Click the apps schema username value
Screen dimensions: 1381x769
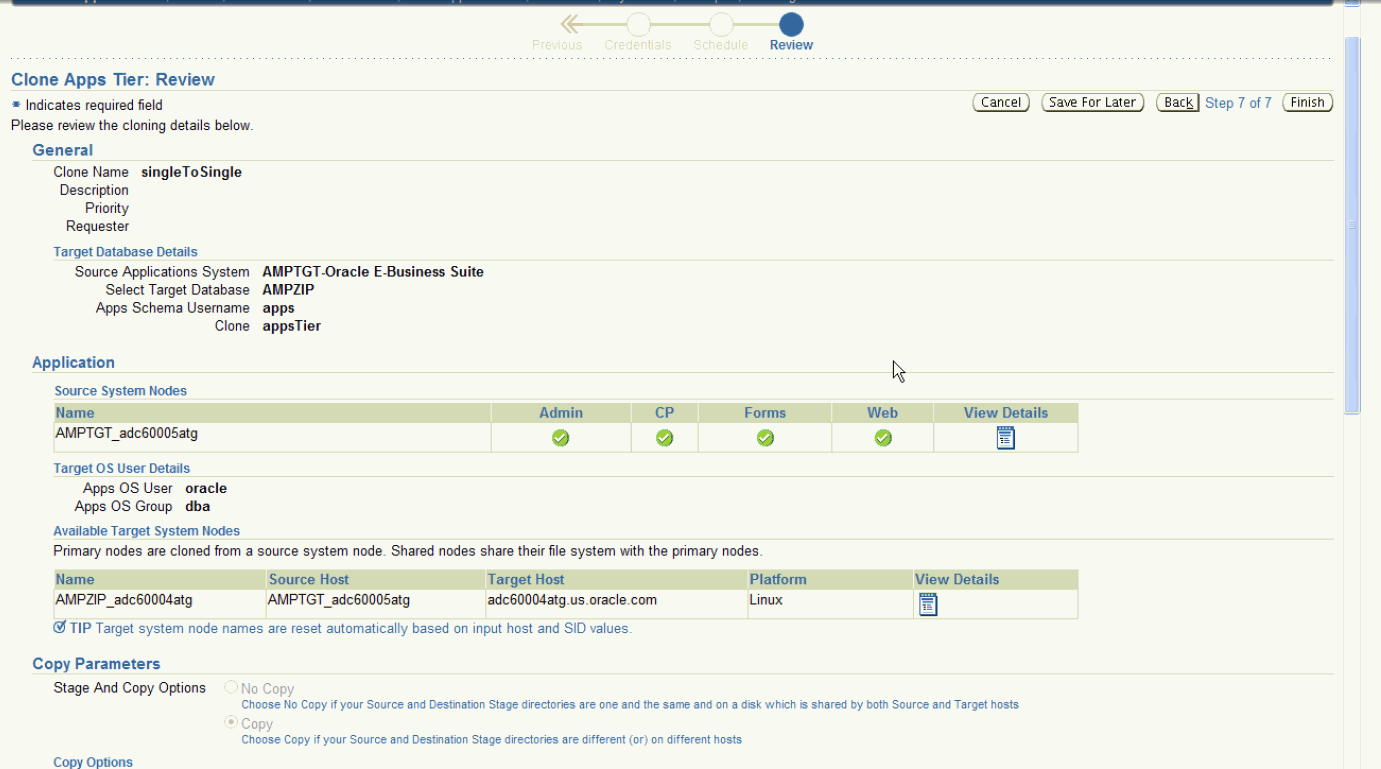click(279, 308)
